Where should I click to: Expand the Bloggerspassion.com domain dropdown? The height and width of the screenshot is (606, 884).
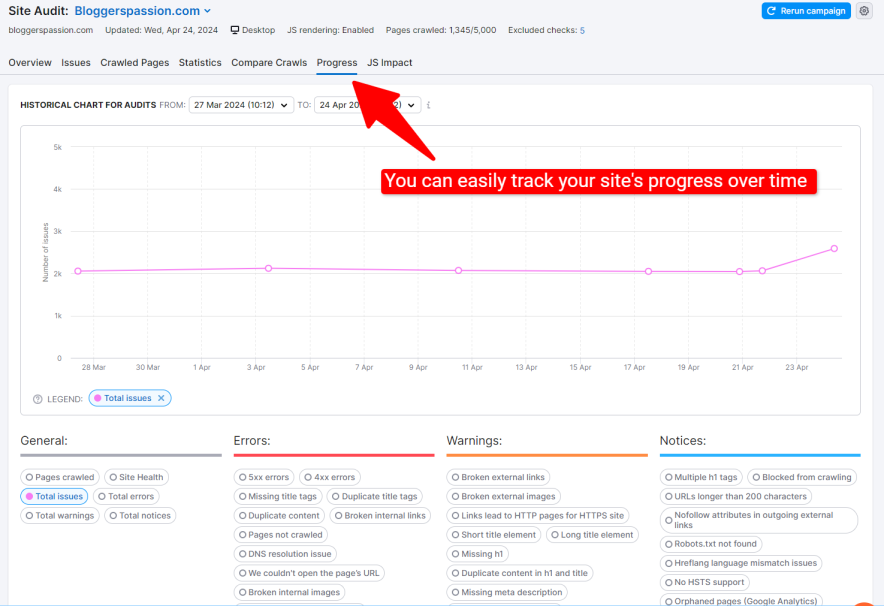point(142,11)
